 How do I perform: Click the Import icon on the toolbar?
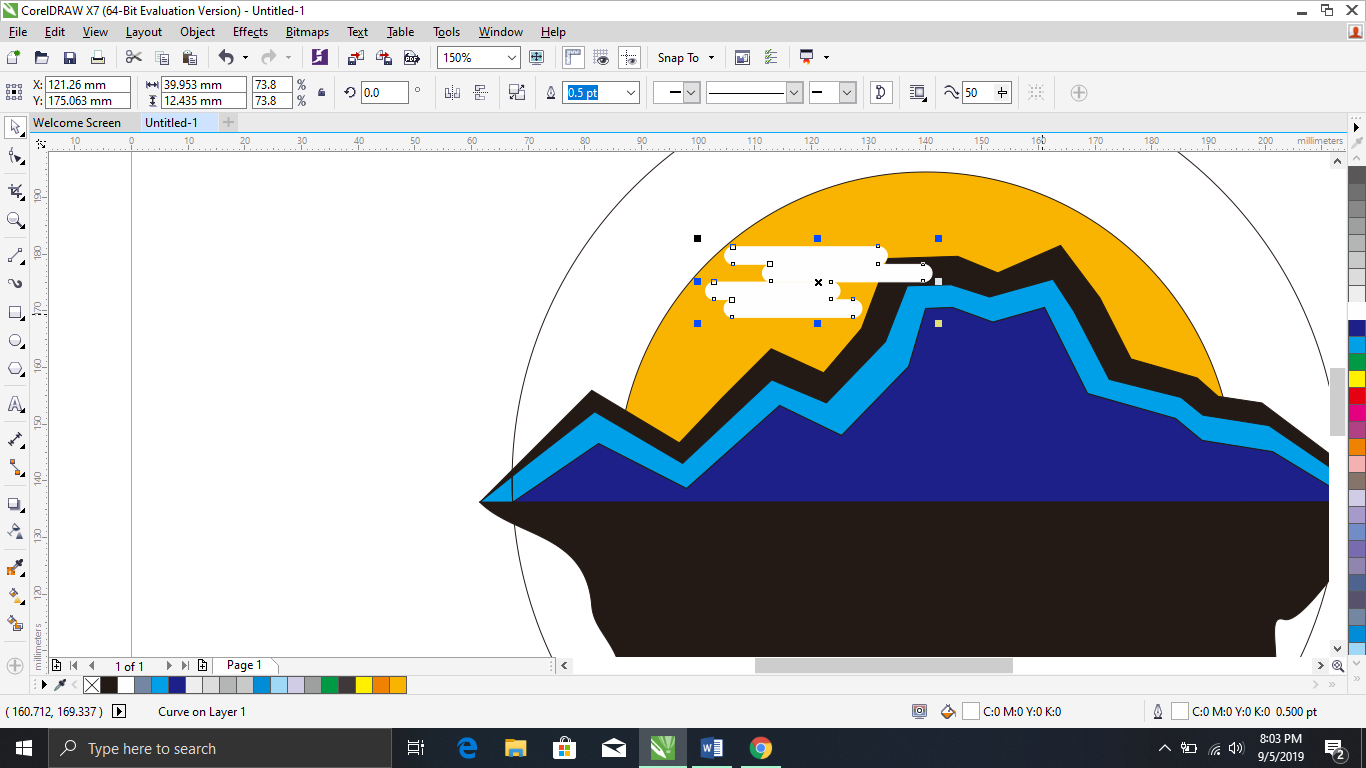coord(355,57)
